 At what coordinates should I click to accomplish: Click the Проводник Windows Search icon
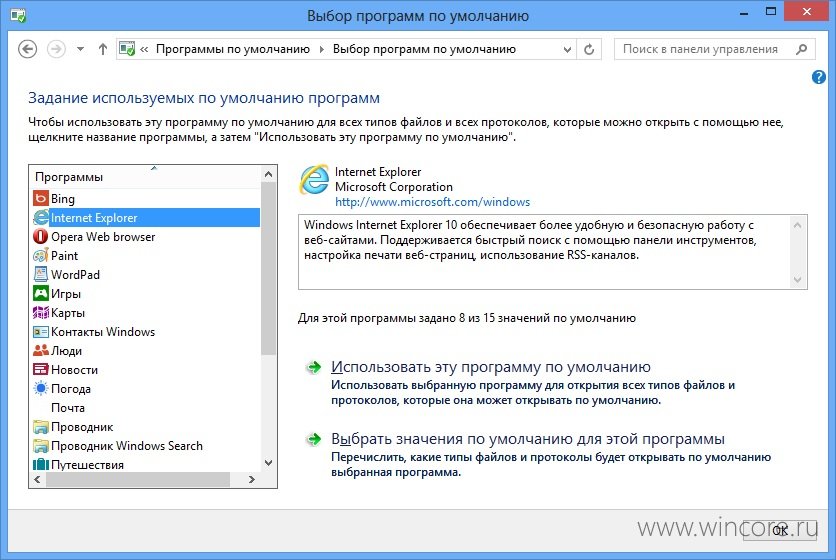point(41,445)
